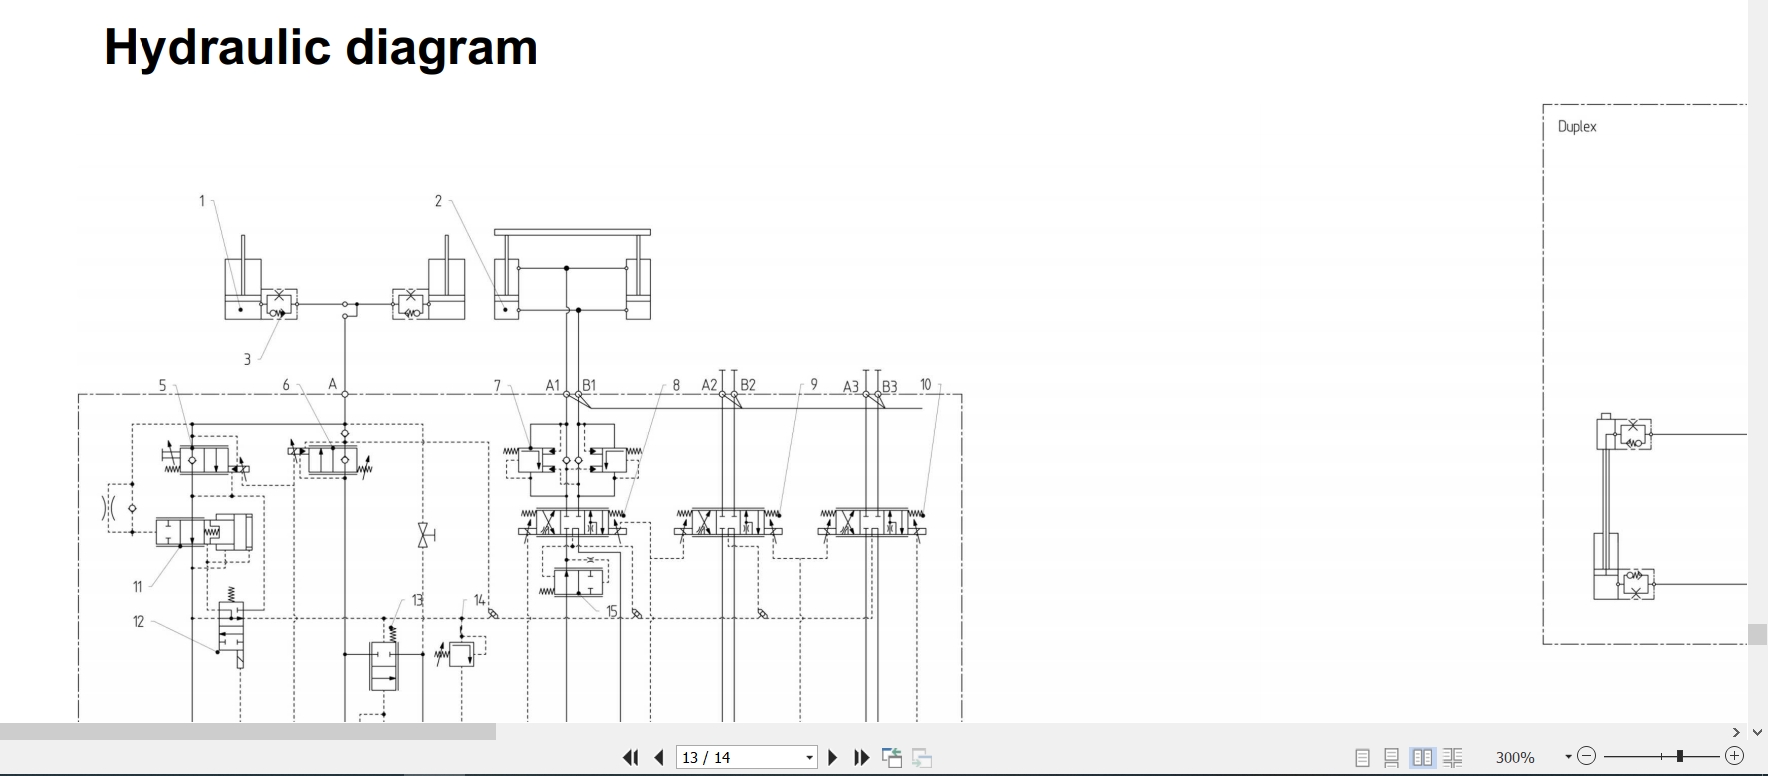Switch to two-page continuous view
This screenshot has width=1768, height=776.
tap(1453, 758)
